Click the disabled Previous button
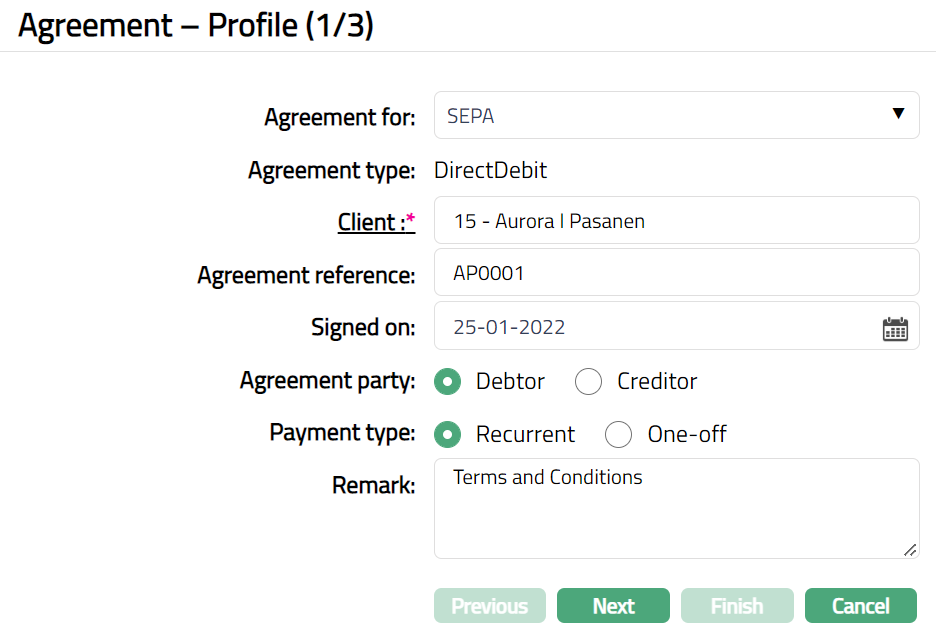936x637 pixels. (x=490, y=606)
